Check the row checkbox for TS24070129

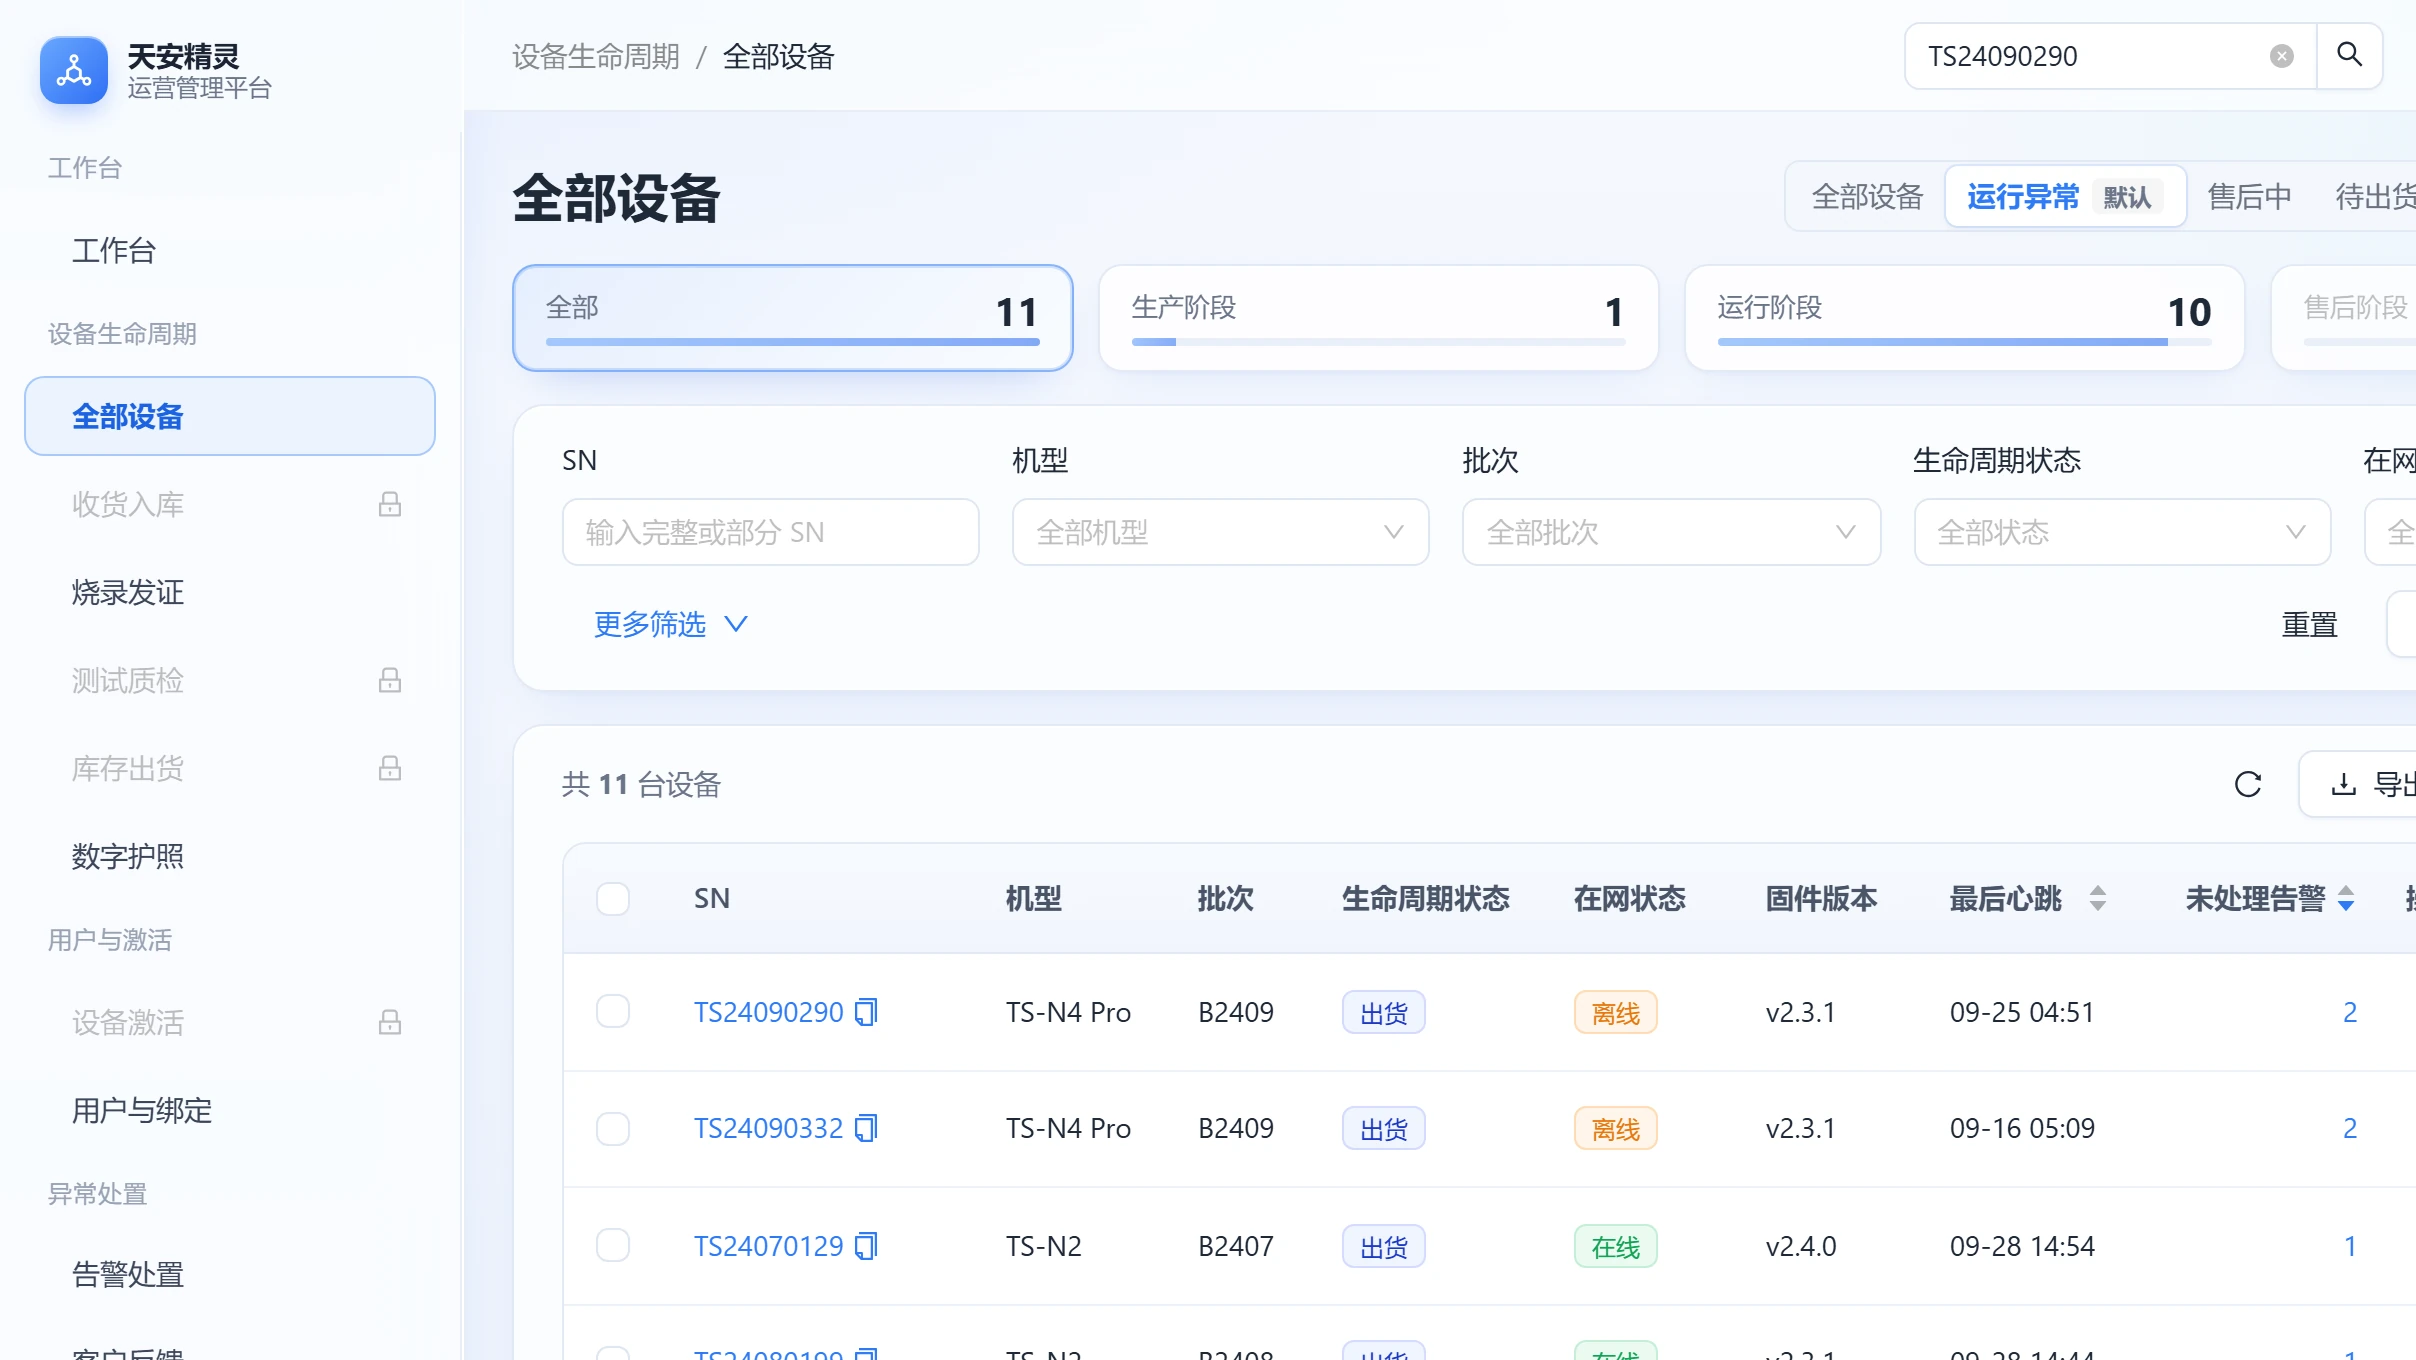click(x=613, y=1245)
